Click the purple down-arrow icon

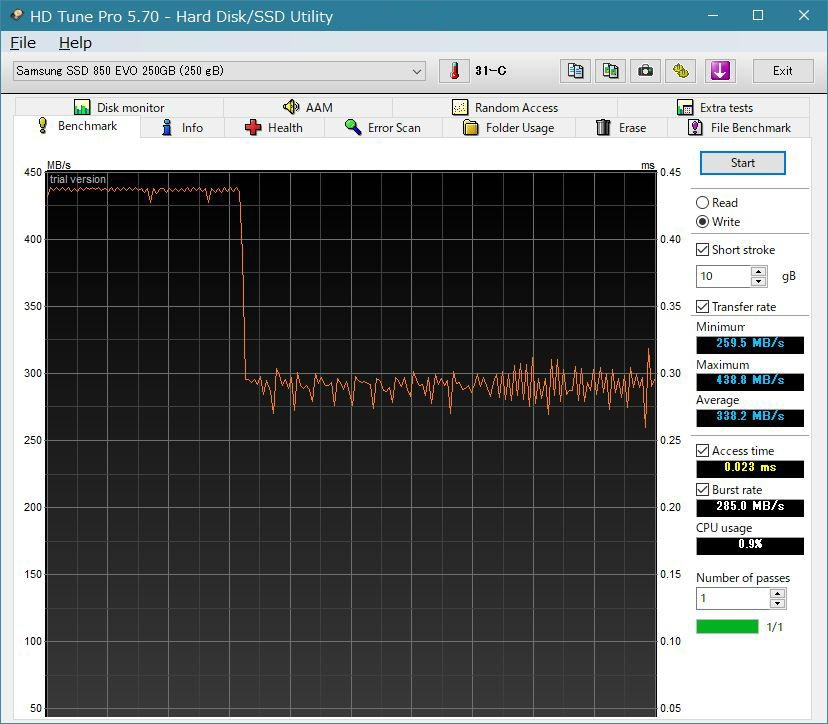point(719,71)
